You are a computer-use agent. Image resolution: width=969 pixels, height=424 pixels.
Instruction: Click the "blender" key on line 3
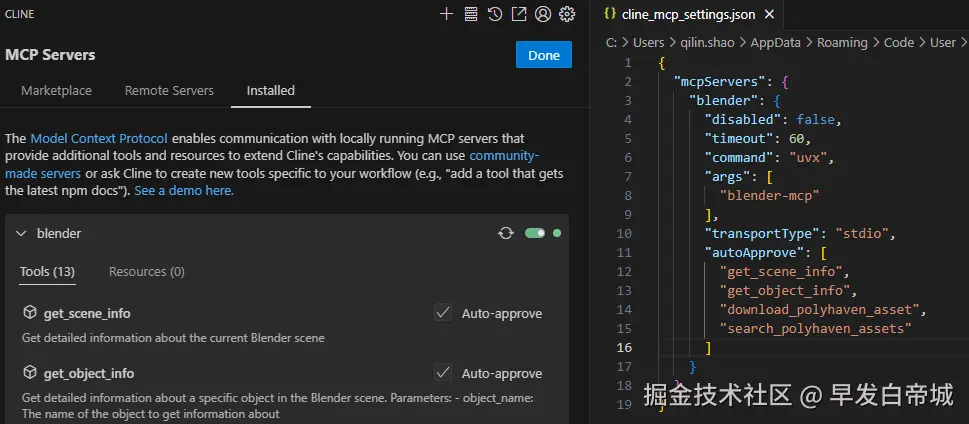[724, 101]
